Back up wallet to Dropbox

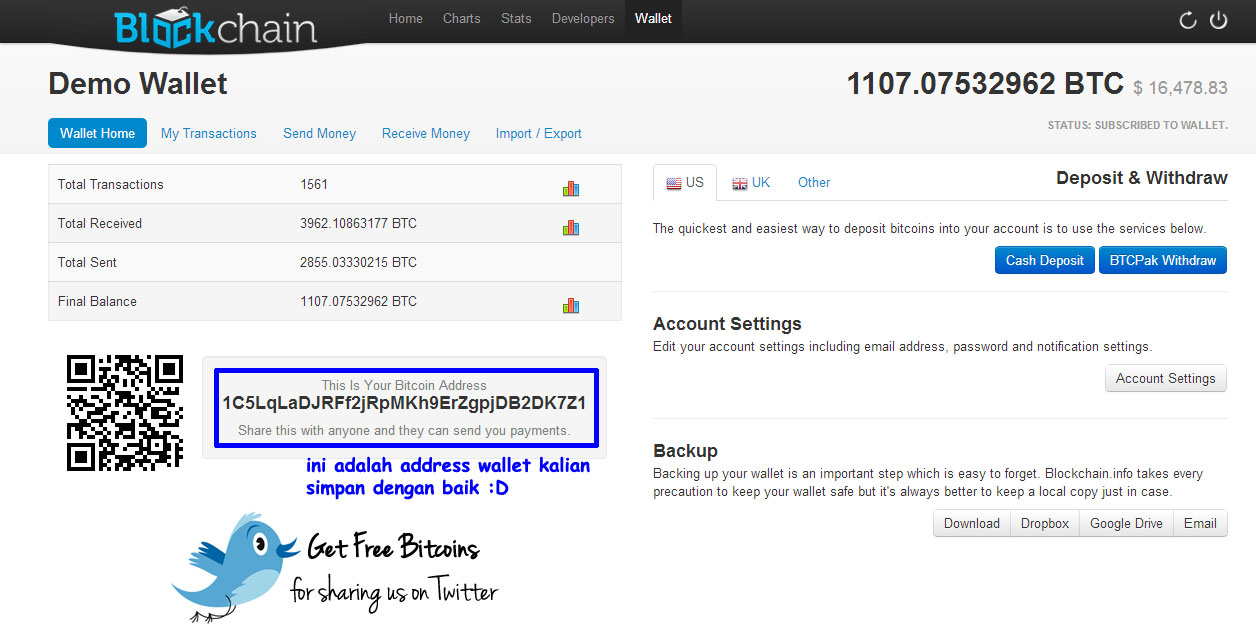pyautogui.click(x=1045, y=523)
